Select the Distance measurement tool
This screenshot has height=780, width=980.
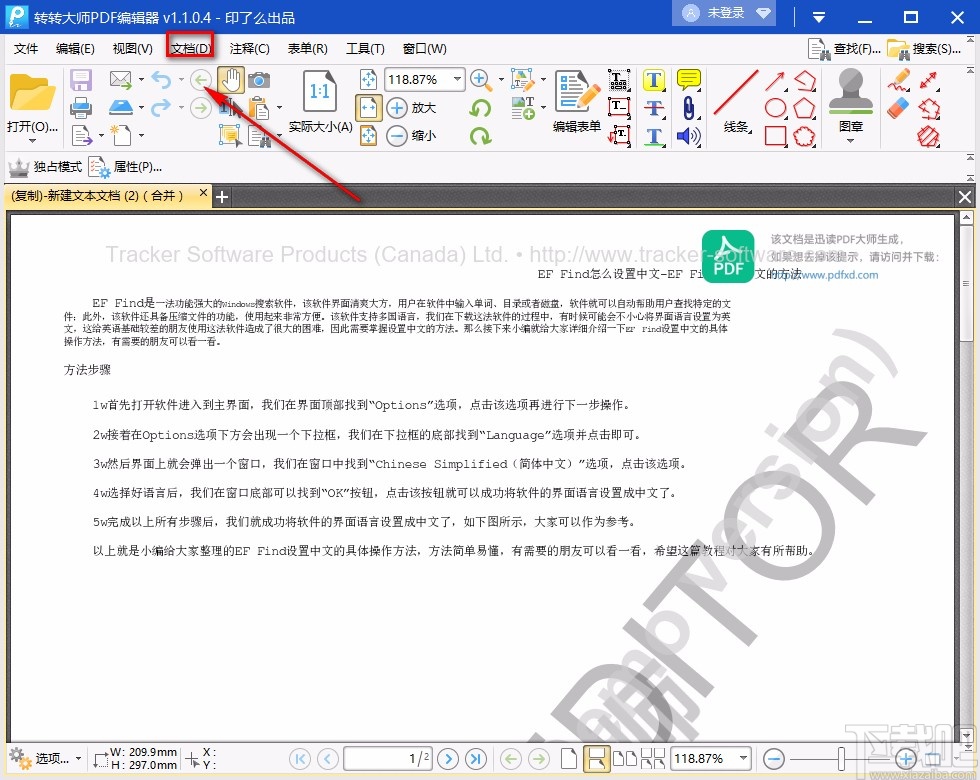click(929, 80)
